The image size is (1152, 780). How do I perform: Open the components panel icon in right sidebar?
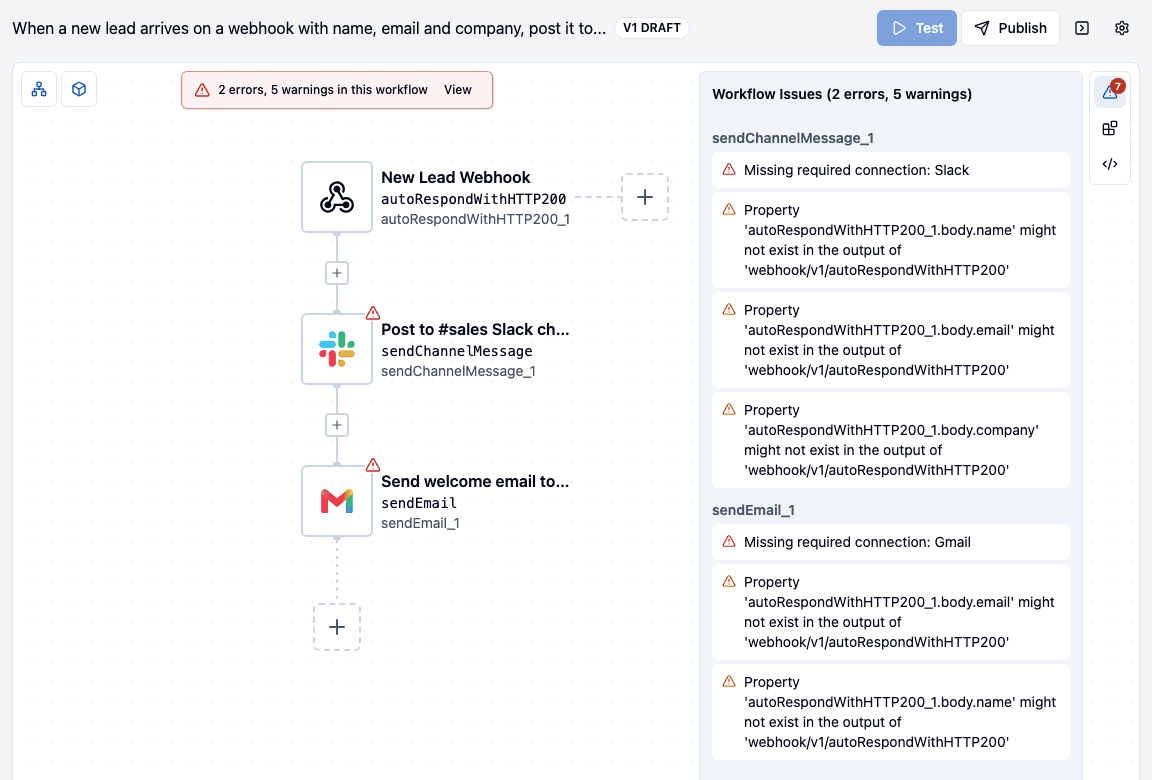(x=1110, y=129)
